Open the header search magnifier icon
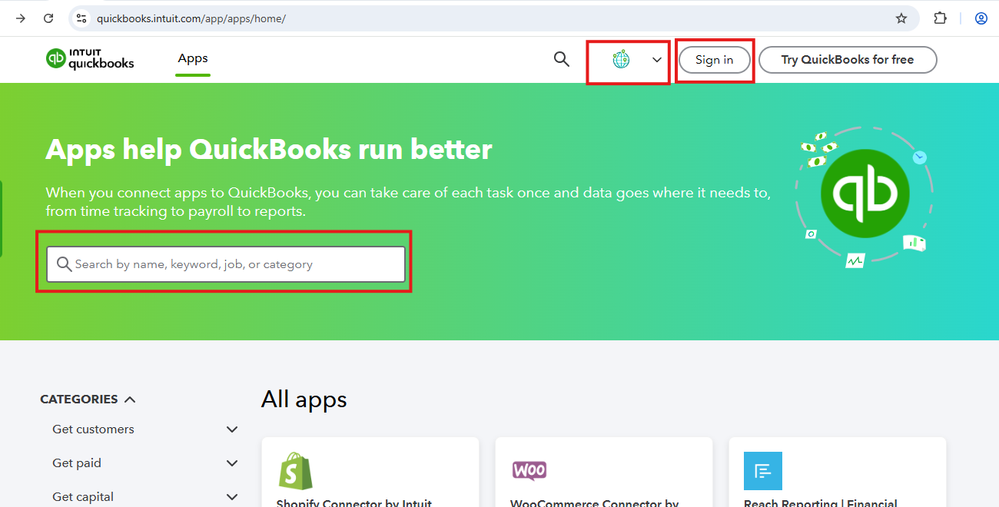 [561, 59]
